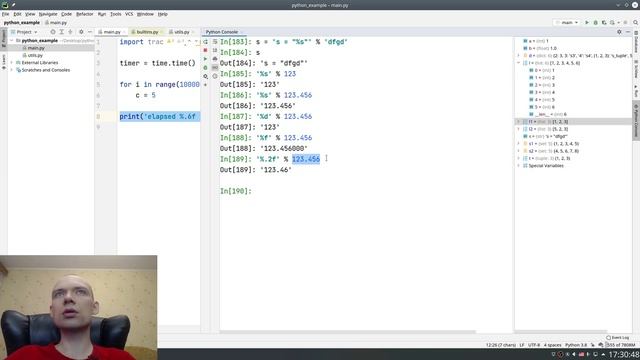Viewport: 640px width, 360px height.
Task: Open the Refactor menu
Action: click(84, 14)
